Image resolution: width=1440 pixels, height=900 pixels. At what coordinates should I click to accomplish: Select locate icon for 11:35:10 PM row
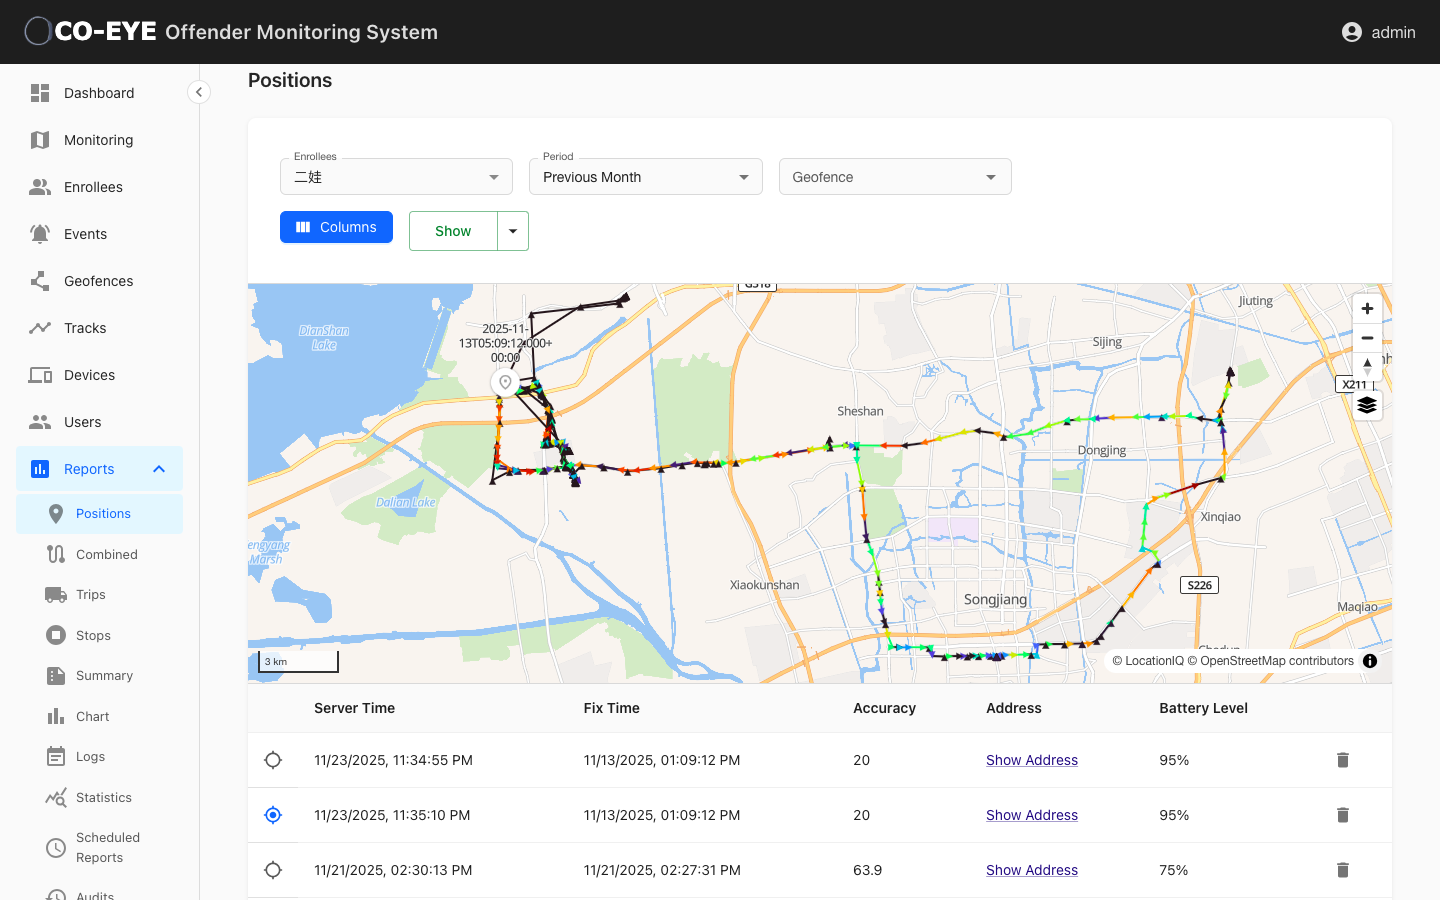[x=273, y=815]
